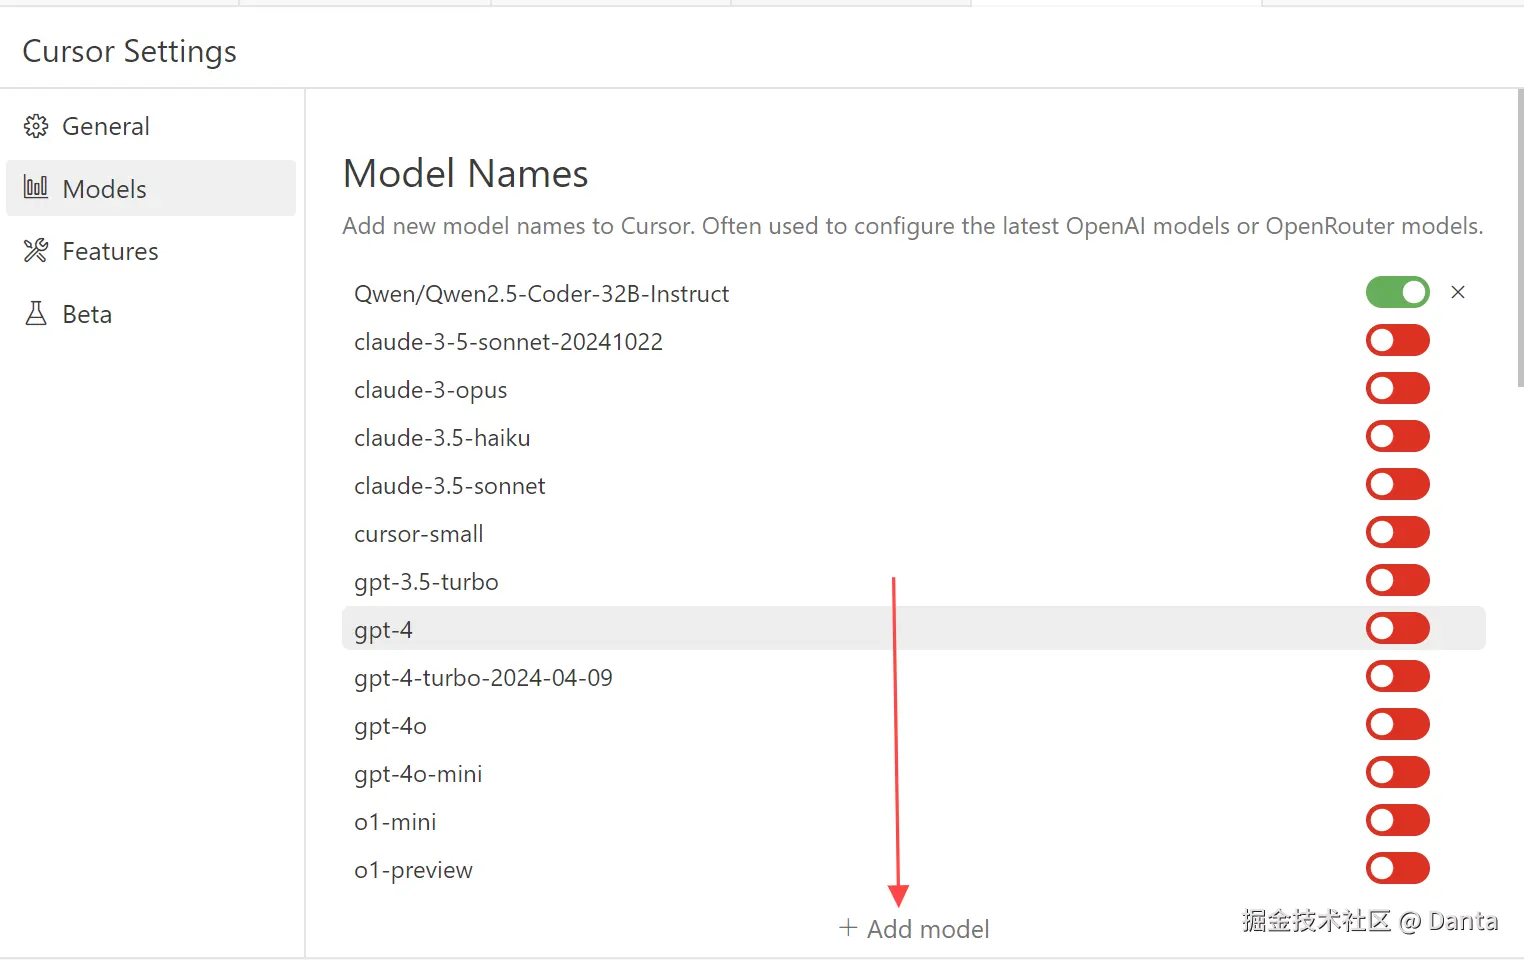The image size is (1524, 960).
Task: Switch on the o1-preview toggle
Action: tap(1397, 868)
